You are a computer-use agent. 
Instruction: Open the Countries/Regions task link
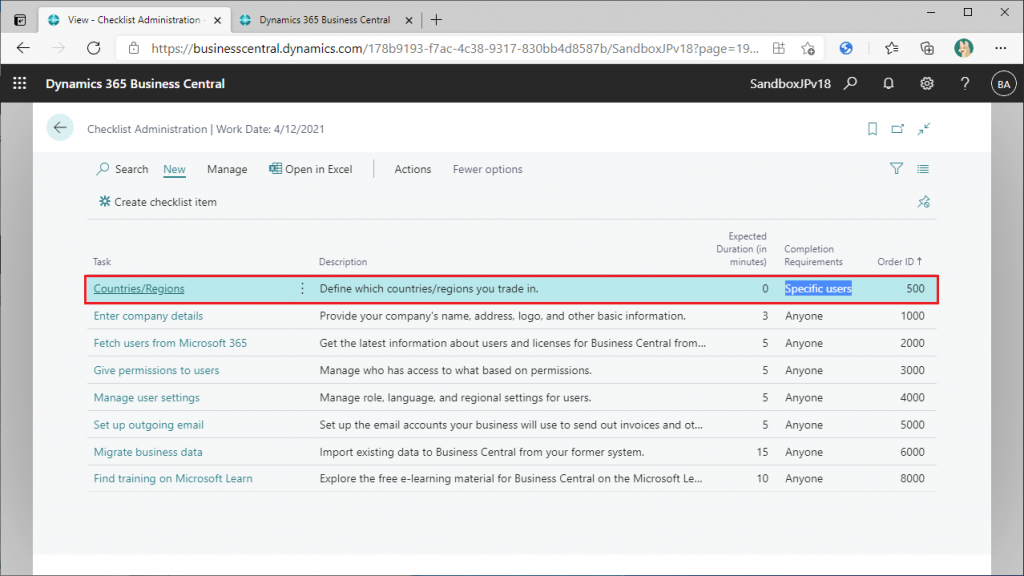[138, 289]
